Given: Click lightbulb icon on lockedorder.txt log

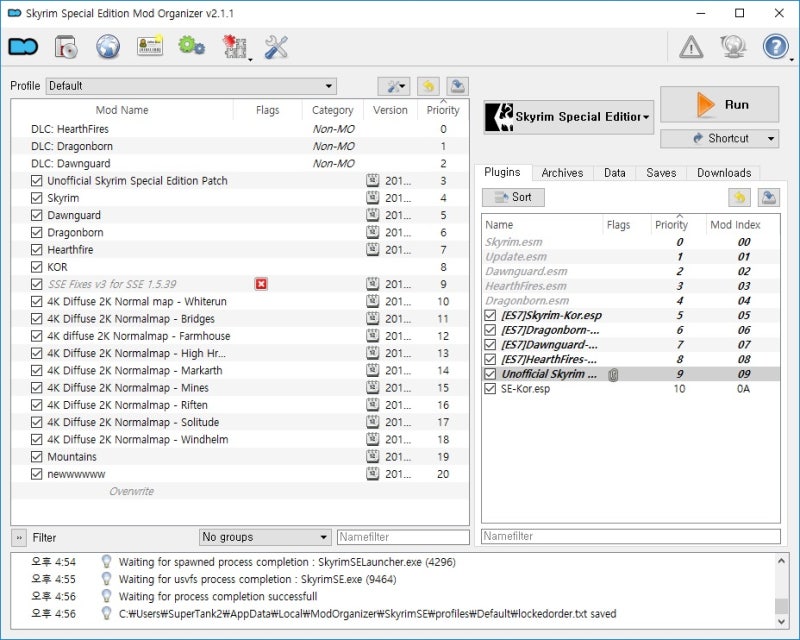Looking at the screenshot, I should [x=106, y=613].
